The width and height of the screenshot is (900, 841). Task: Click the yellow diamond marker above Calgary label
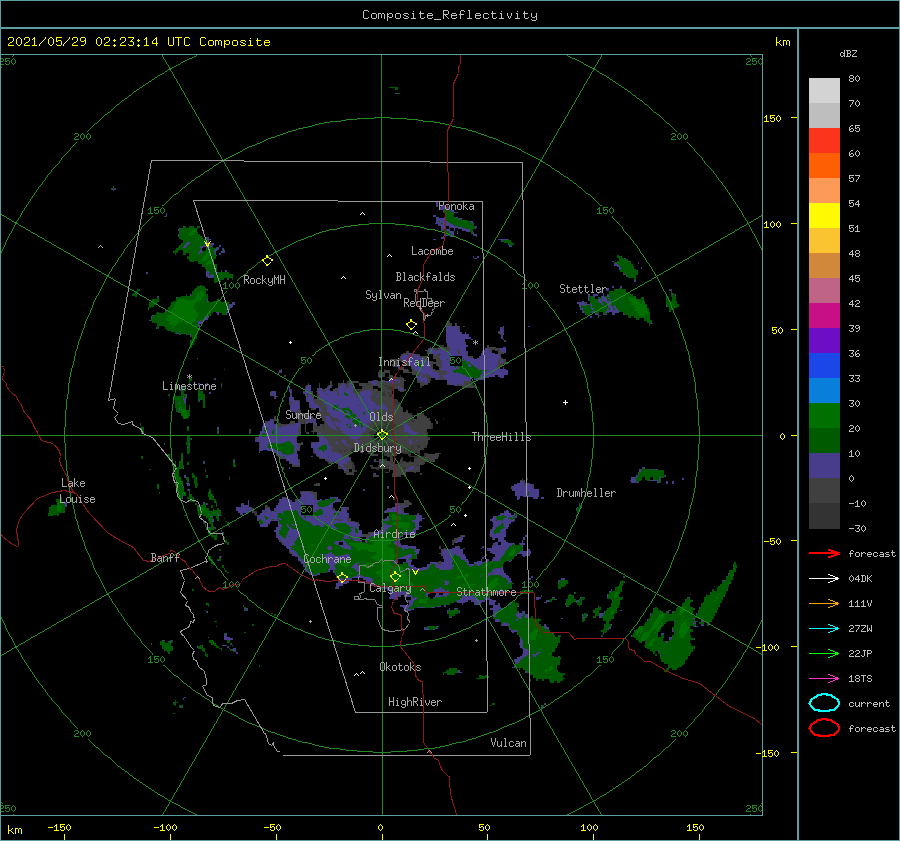[395, 576]
